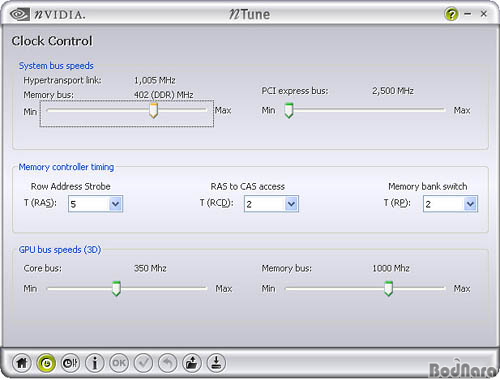The image size is (500, 380).
Task: Click the undo arrow icon
Action: [x=168, y=363]
